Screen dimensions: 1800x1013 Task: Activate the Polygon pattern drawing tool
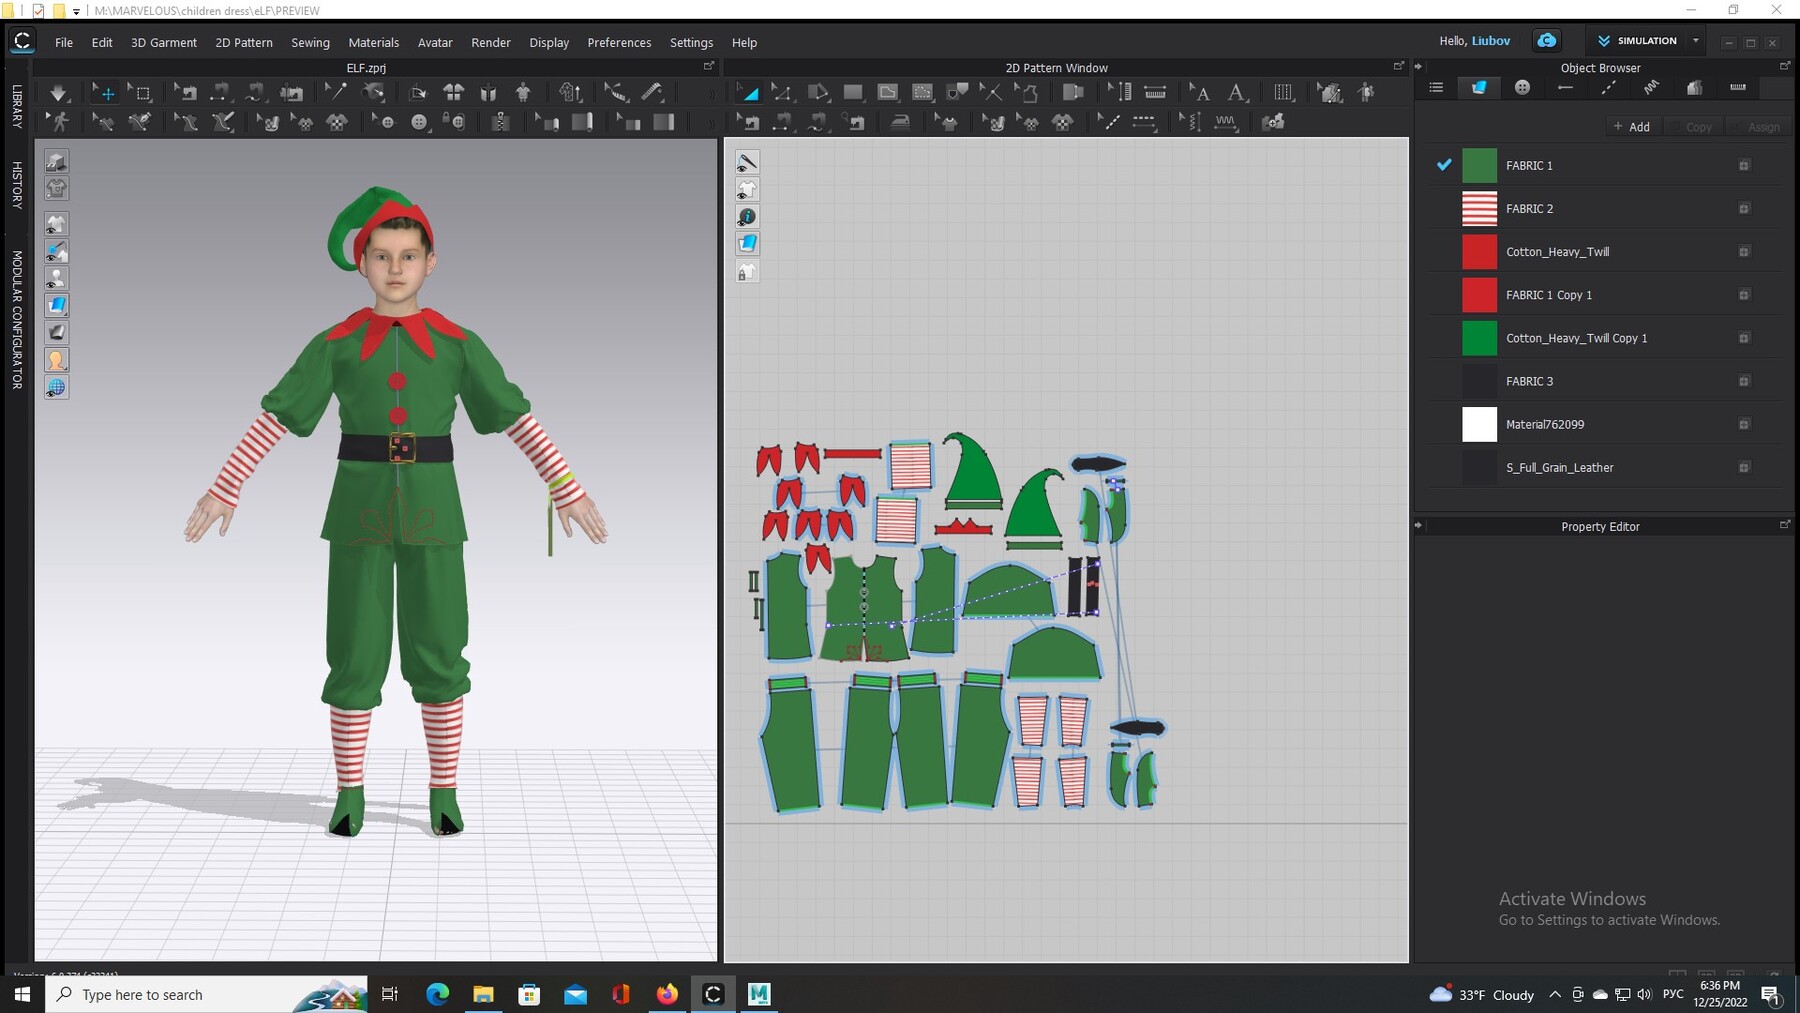click(x=888, y=92)
